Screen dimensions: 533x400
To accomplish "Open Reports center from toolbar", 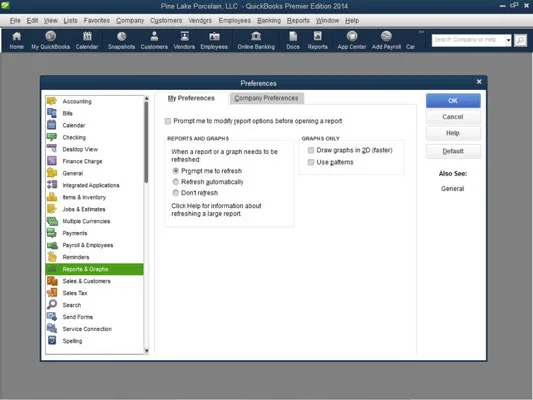I will [317, 40].
